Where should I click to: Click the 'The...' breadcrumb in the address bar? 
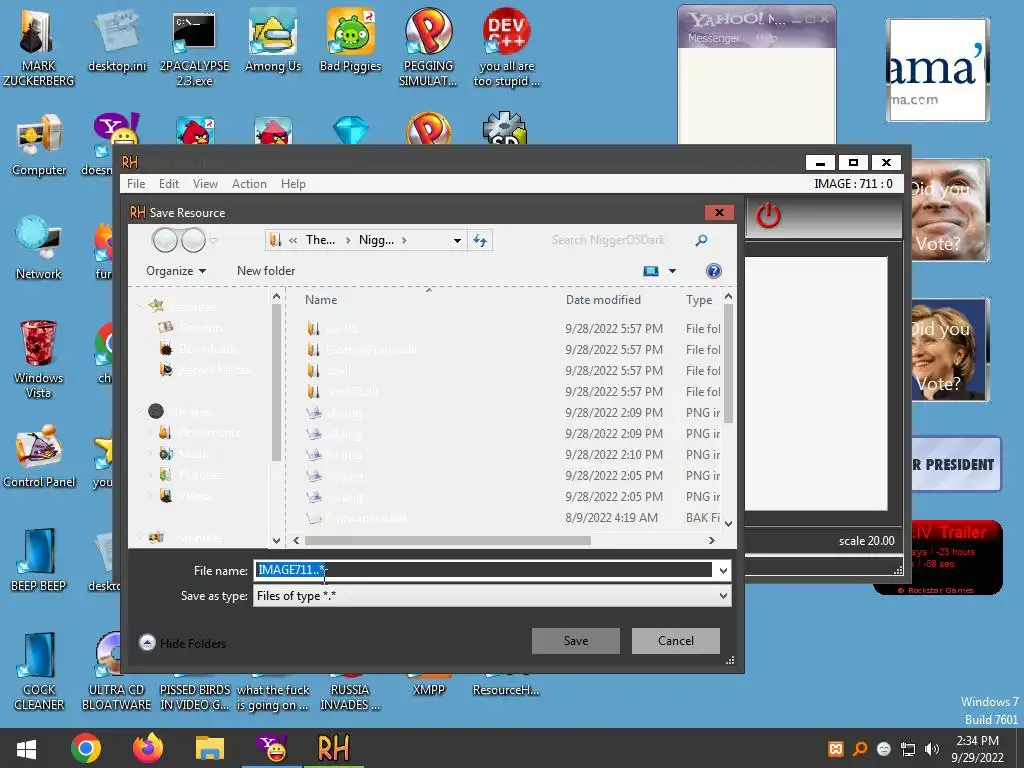click(x=320, y=240)
